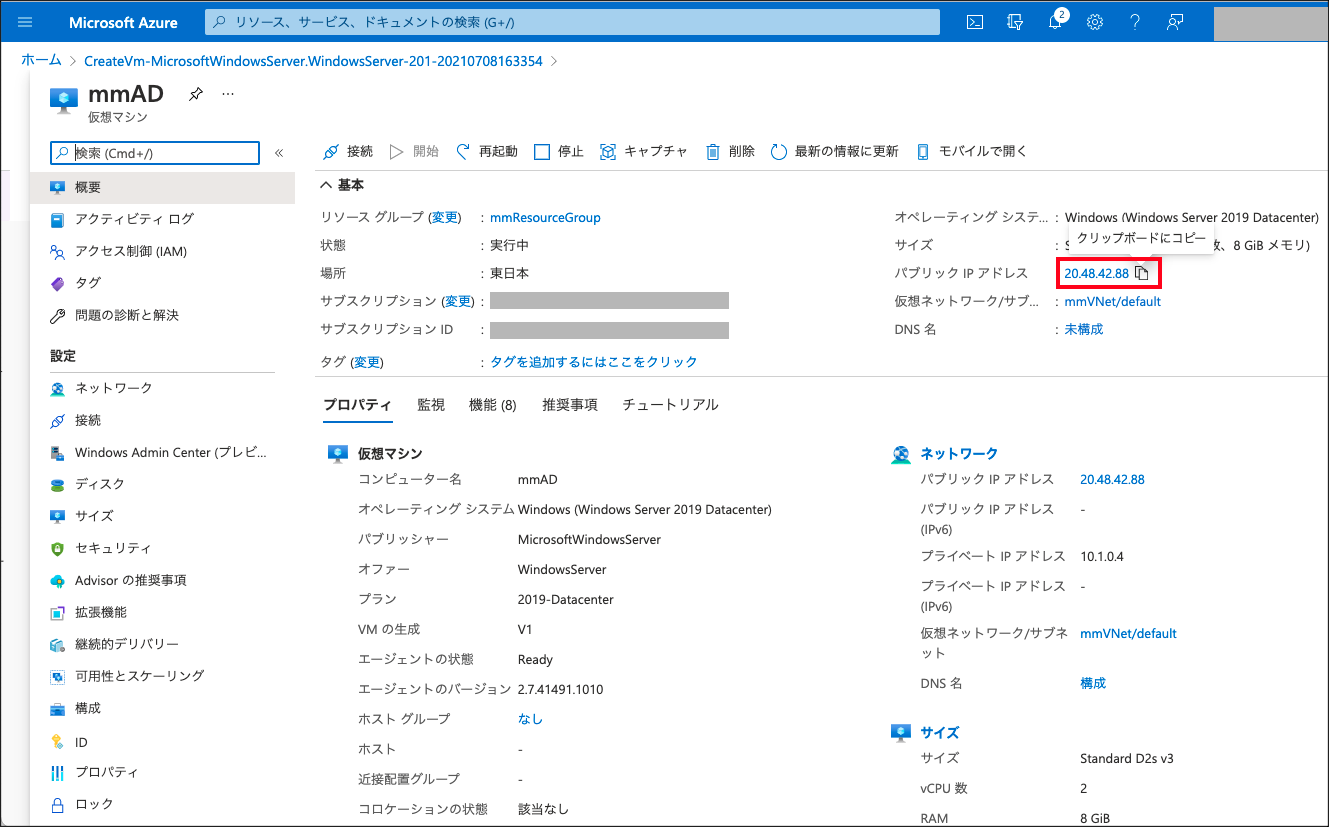The width and height of the screenshot is (1329, 827).
Task: Click 変更 next to リソース グループ
Action: [x=445, y=217]
